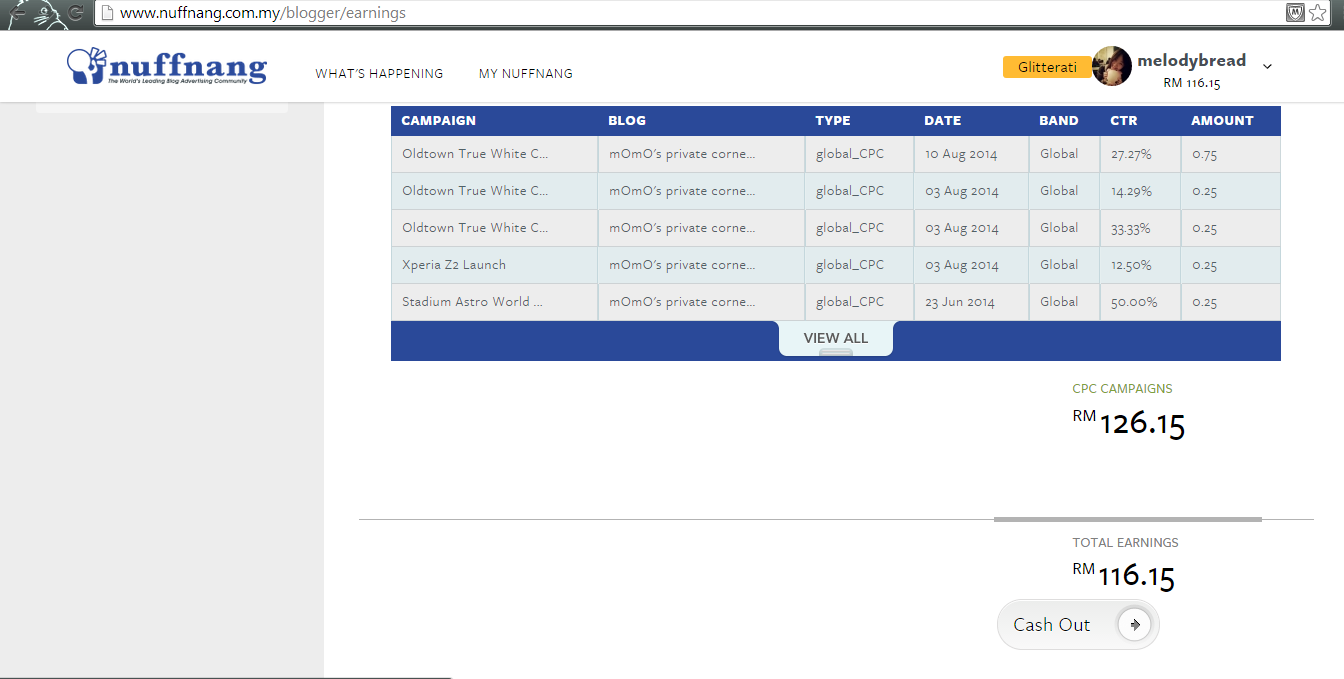Click the CPC CAMPAIGNS label
1344x679 pixels.
pos(1122,389)
